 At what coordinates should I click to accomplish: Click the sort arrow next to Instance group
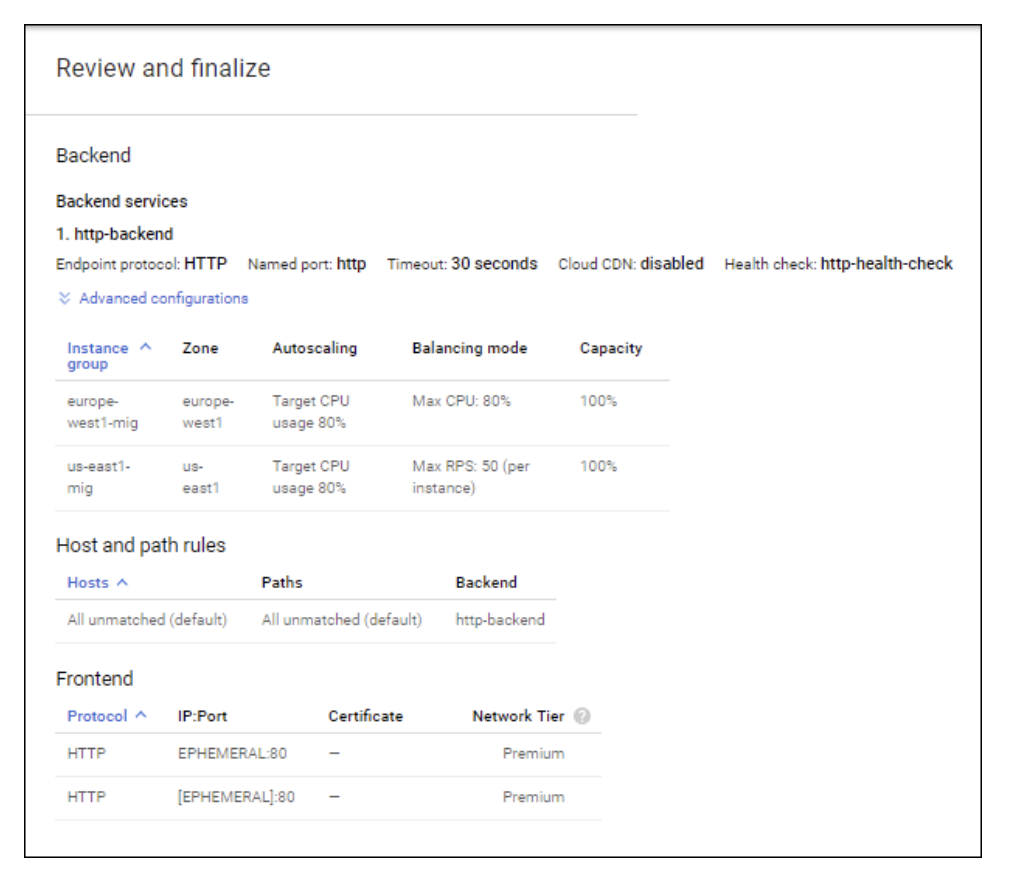pos(145,347)
